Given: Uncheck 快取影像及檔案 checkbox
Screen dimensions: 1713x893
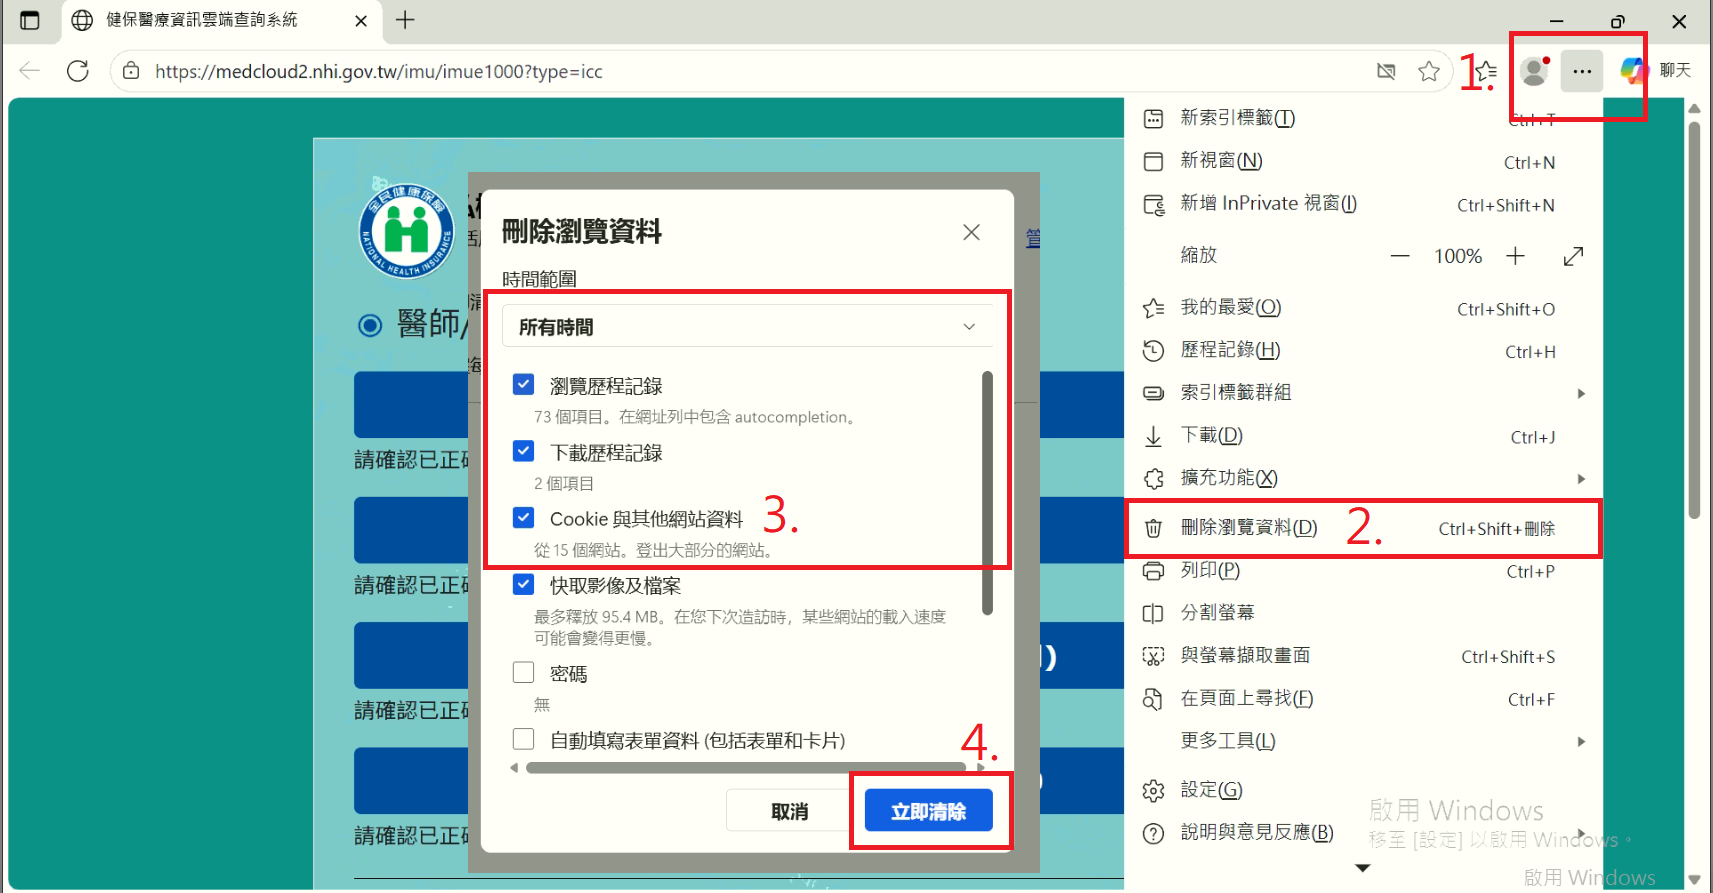Looking at the screenshot, I should (x=523, y=584).
